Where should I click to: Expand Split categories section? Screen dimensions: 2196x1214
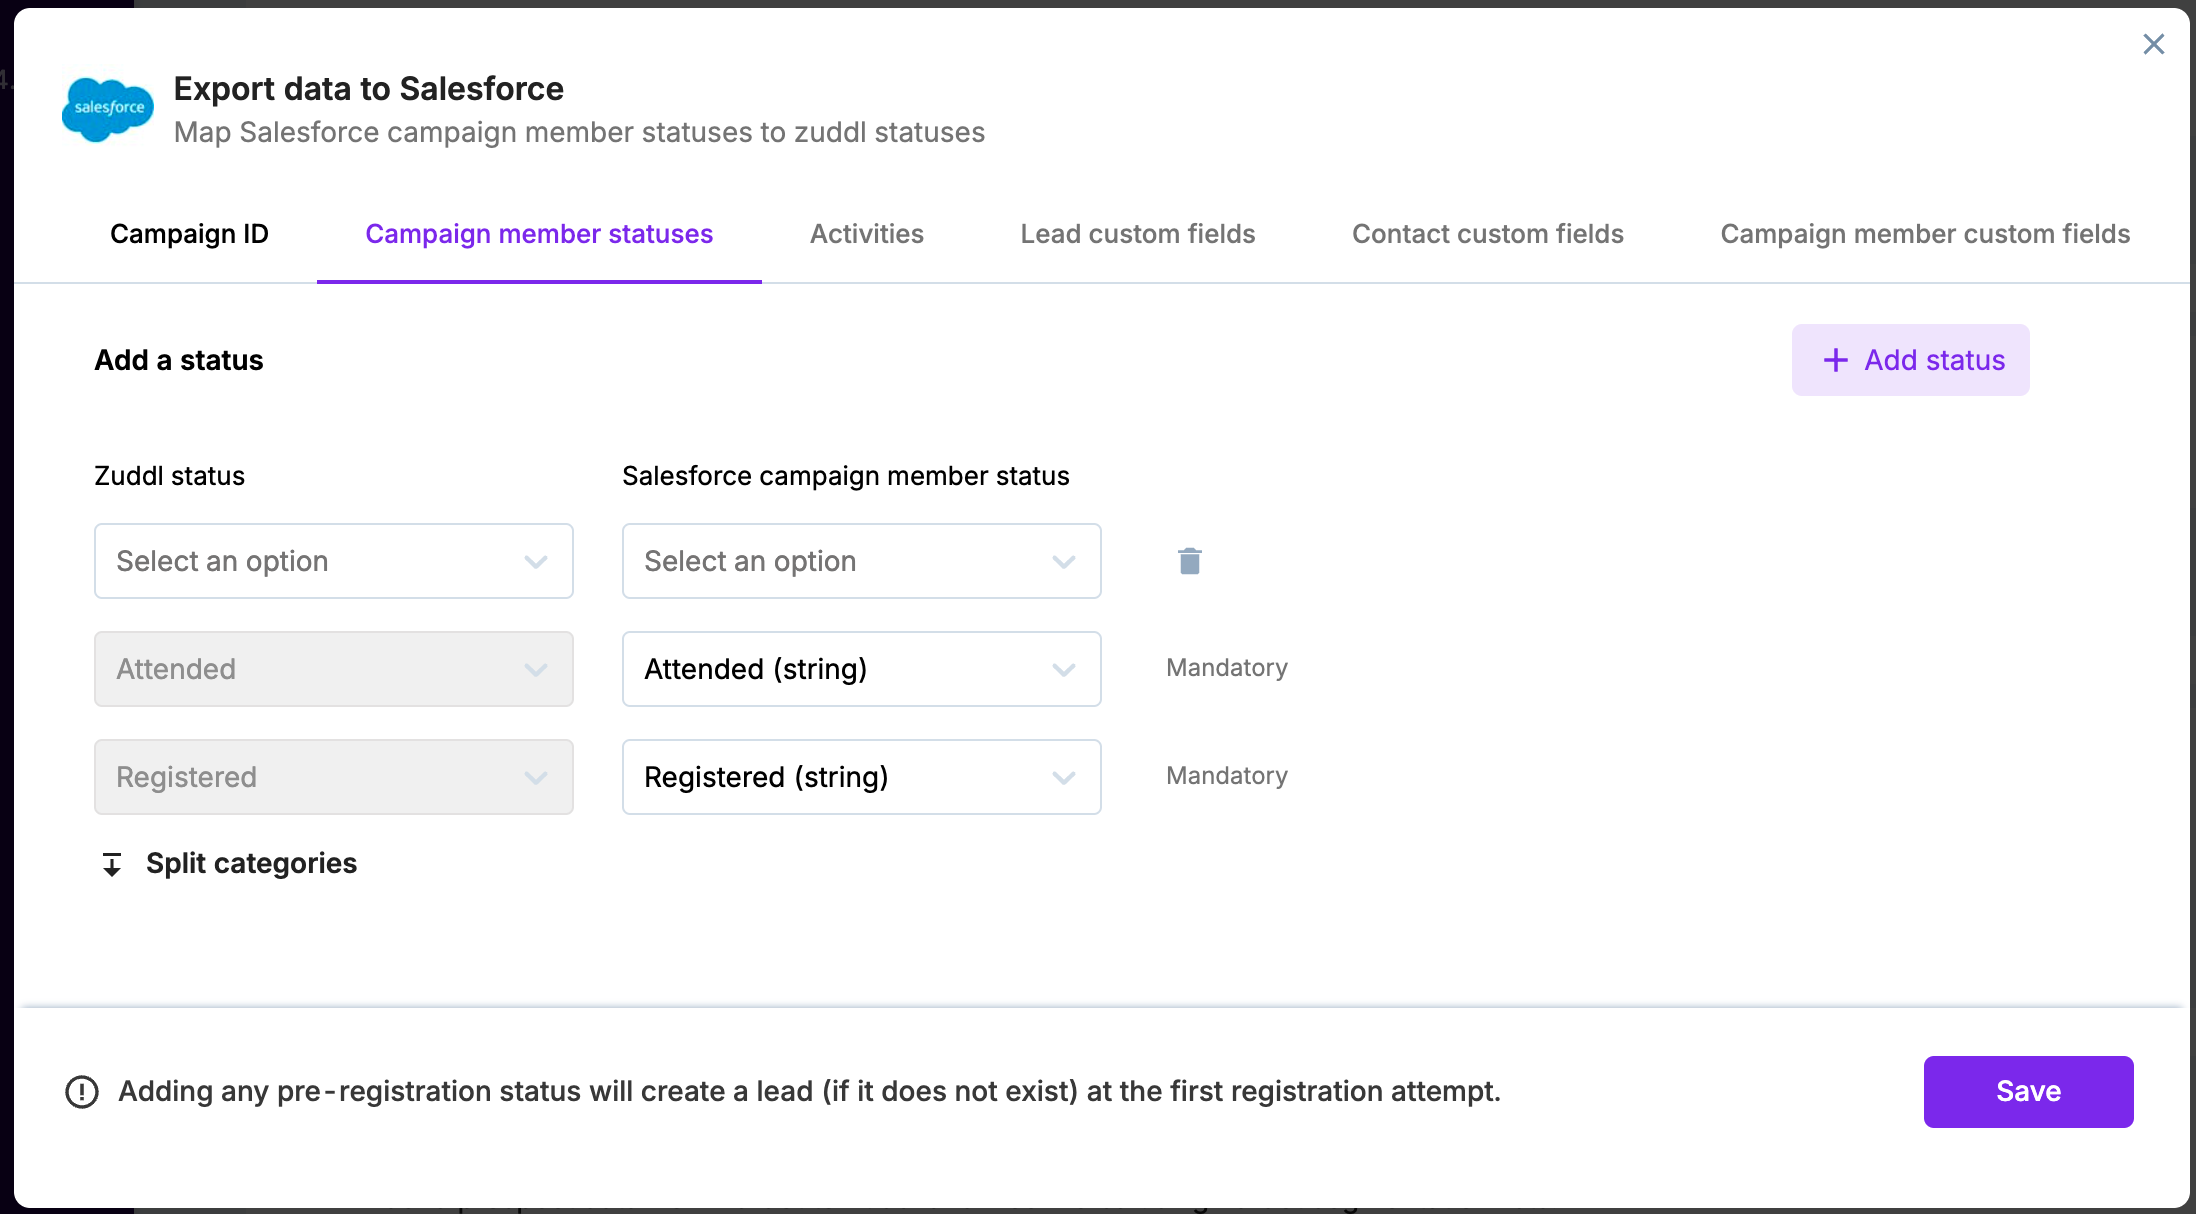[251, 864]
